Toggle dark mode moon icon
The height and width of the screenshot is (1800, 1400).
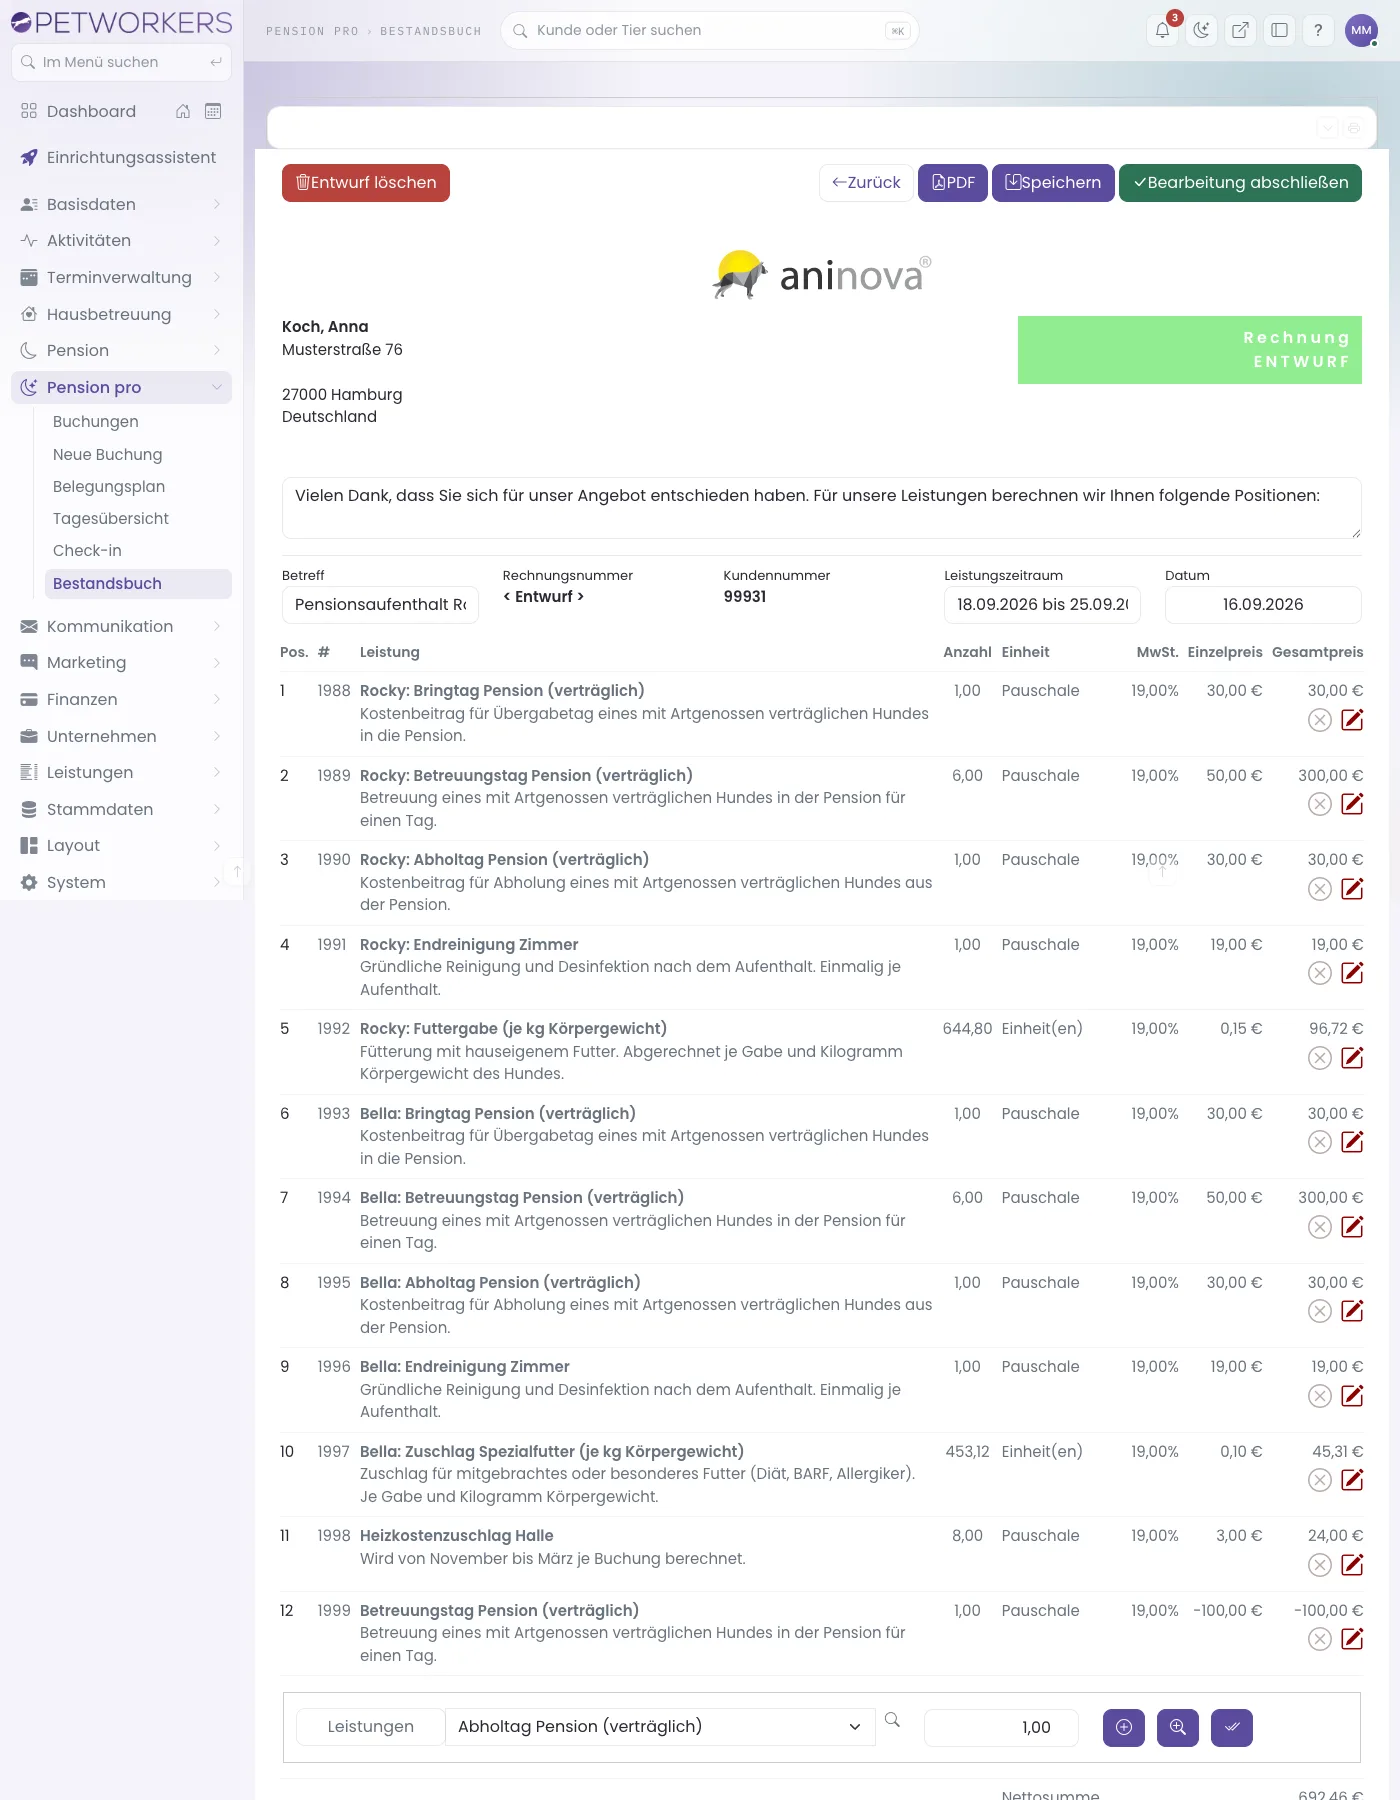click(1201, 30)
